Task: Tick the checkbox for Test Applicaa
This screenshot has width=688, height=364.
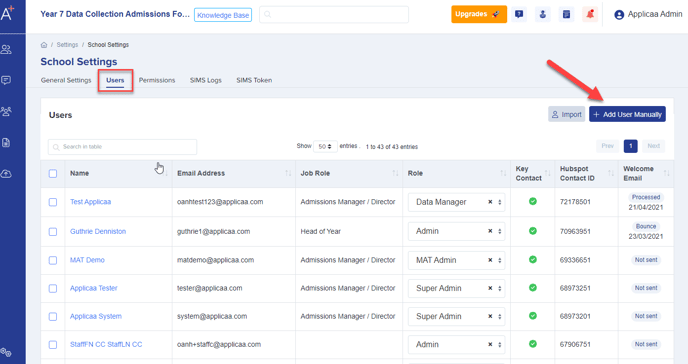Action: tap(53, 202)
